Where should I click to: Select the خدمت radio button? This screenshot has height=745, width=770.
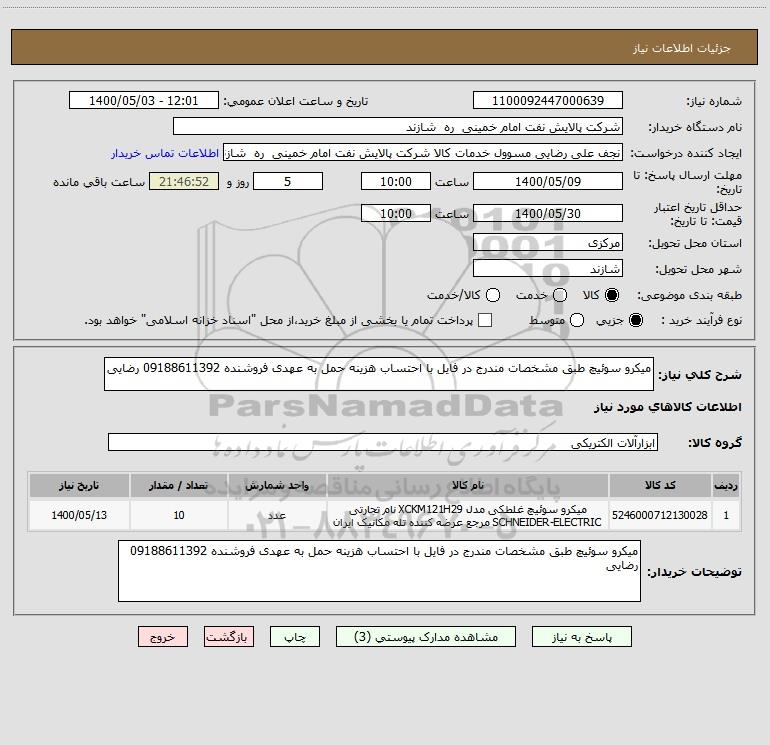(560, 295)
